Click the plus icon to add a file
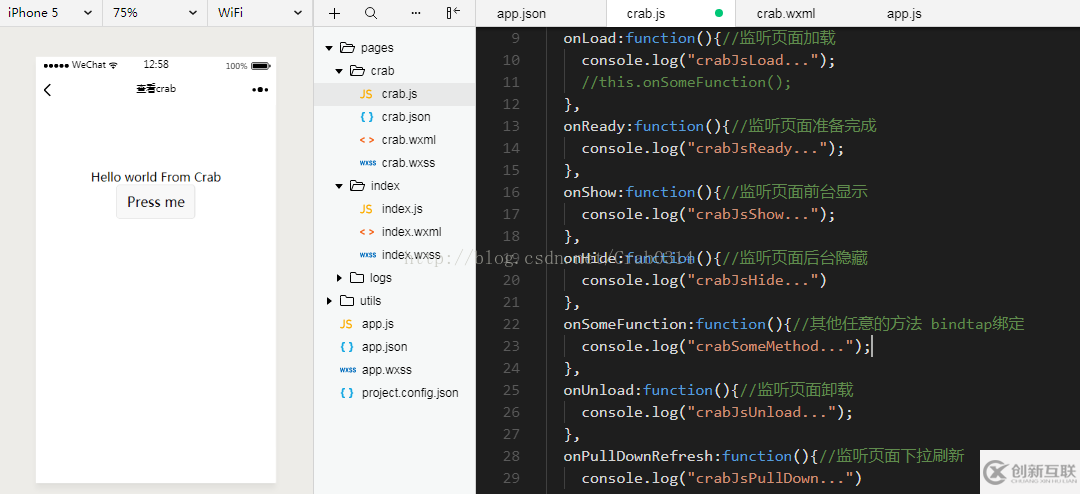 click(x=334, y=13)
